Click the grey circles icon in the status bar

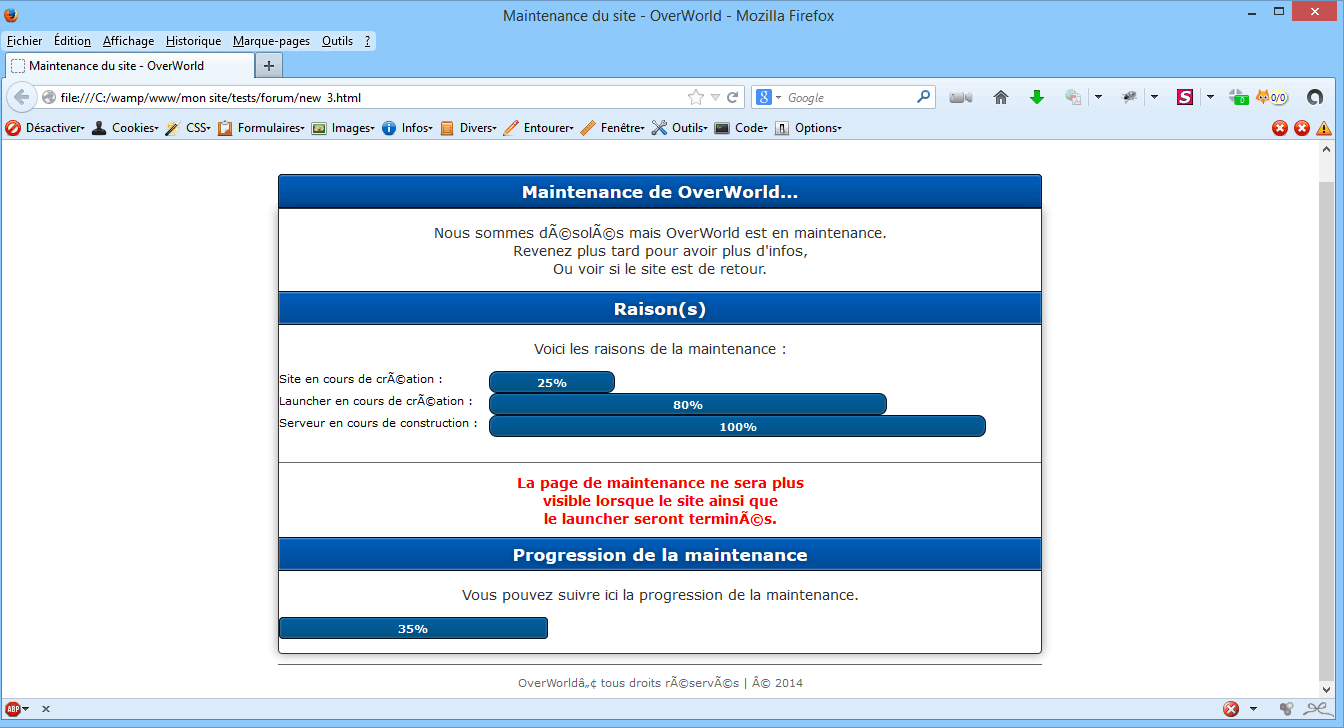pyautogui.click(x=1286, y=709)
